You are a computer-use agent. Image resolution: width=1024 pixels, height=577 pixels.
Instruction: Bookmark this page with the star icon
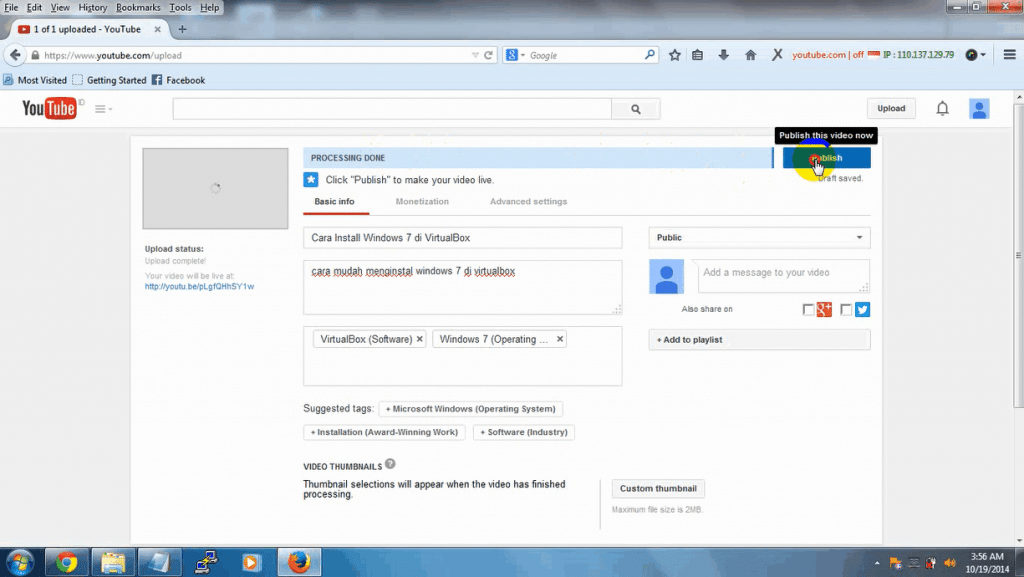pyautogui.click(x=675, y=55)
